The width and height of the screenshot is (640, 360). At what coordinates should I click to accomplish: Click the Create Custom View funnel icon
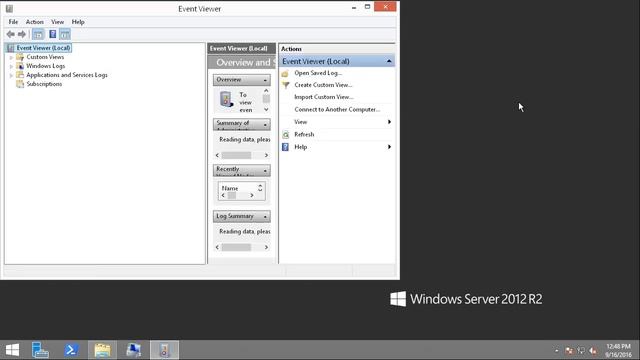(x=286, y=85)
